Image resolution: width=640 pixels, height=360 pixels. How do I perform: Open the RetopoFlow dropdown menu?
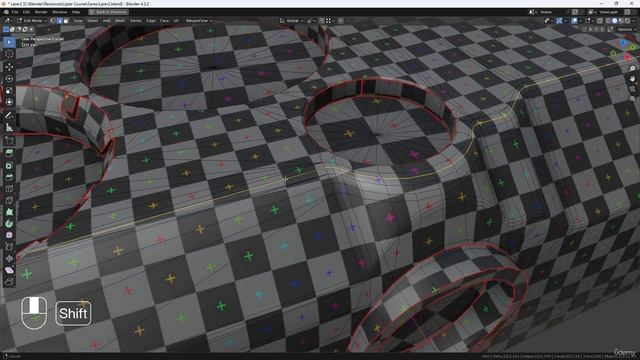(x=198, y=21)
